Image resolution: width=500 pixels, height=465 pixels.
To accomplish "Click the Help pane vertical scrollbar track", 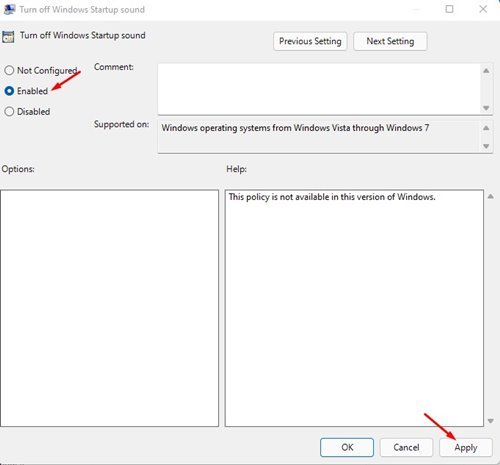I will [x=491, y=309].
